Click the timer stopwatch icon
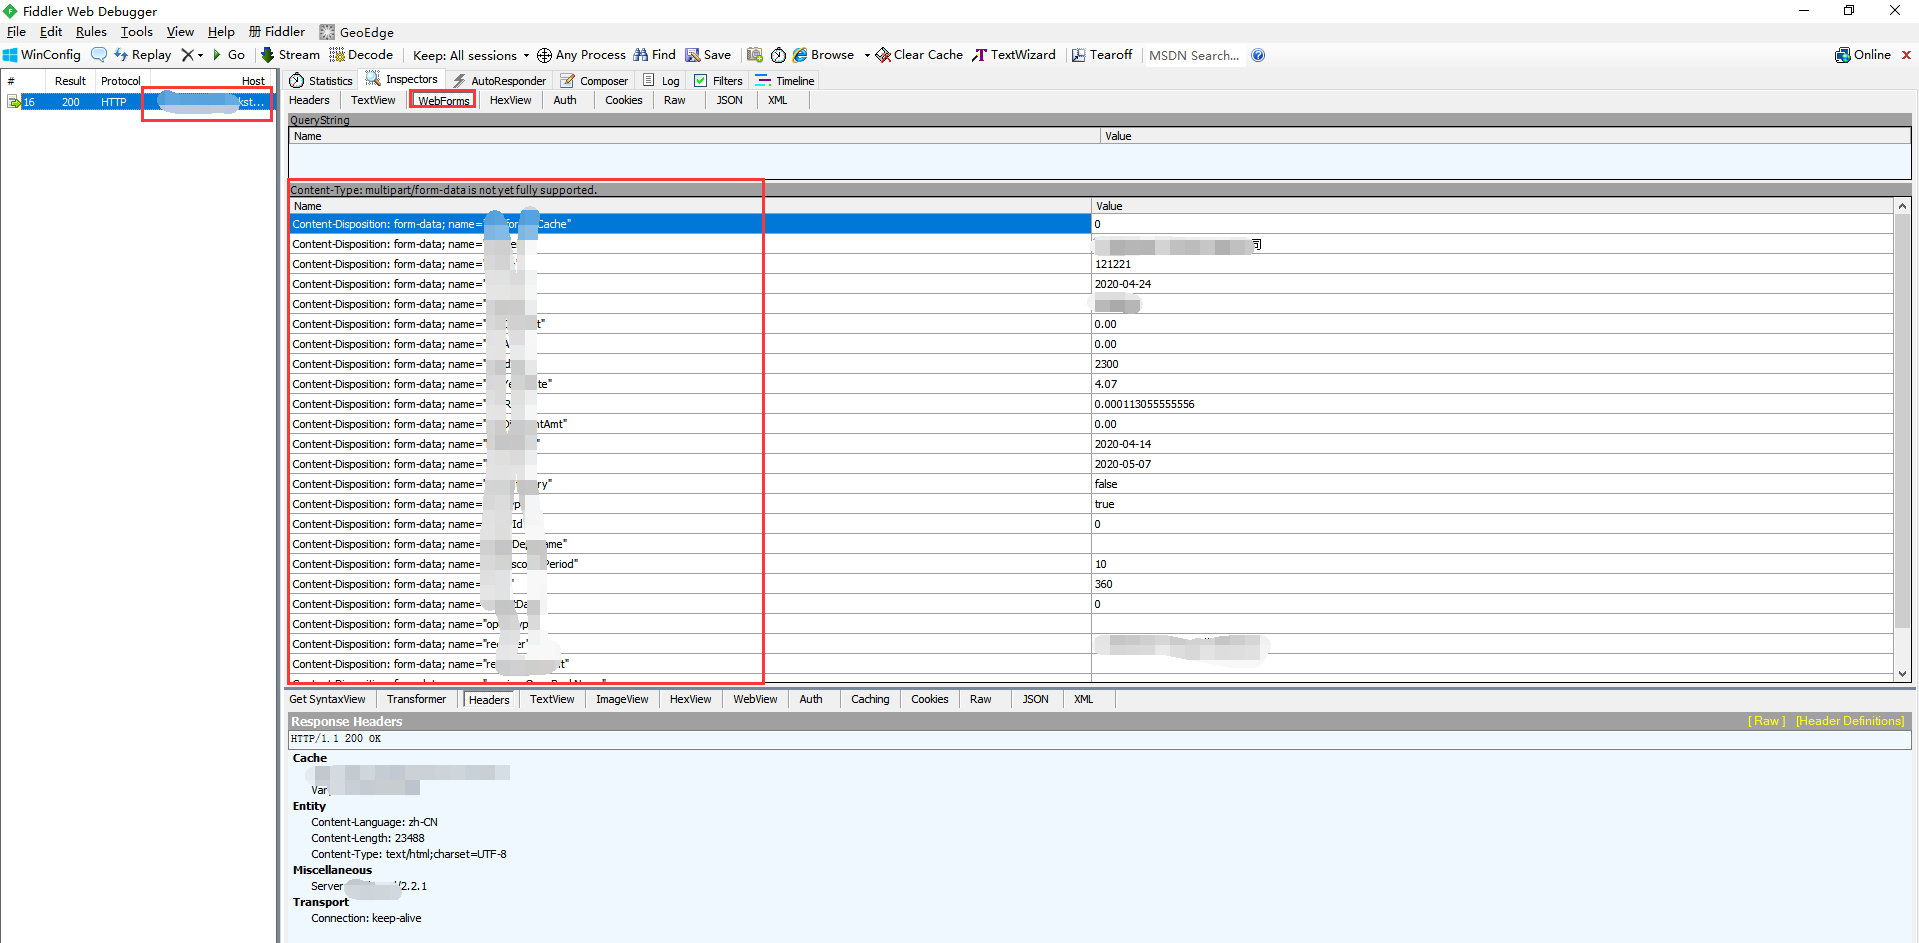Screen dimensions: 1919x943 (778, 55)
